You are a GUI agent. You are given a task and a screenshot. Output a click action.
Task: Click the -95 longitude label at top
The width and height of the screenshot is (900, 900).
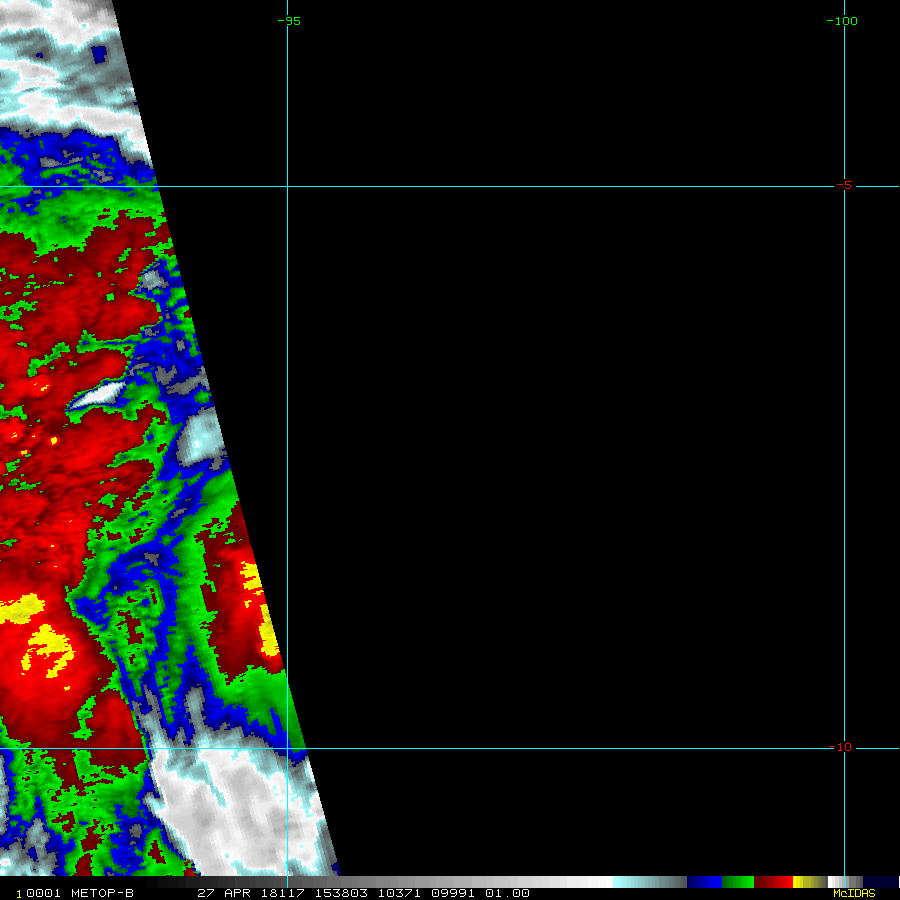tap(288, 21)
